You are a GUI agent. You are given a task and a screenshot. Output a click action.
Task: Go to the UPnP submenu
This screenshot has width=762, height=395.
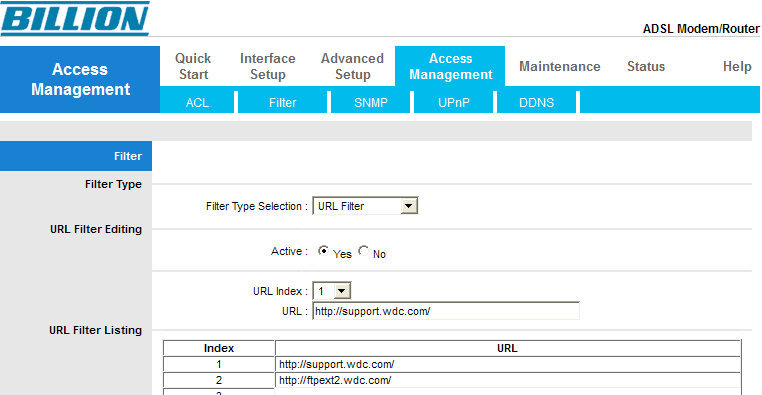point(453,103)
